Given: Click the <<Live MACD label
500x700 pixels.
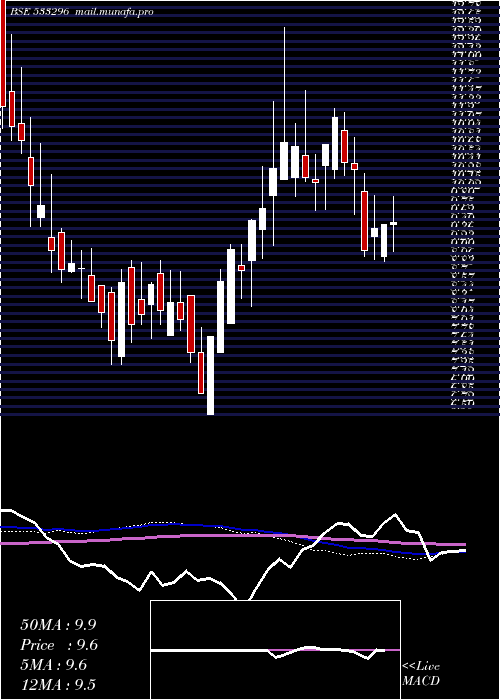Looking at the screenshot, I should tap(421, 674).
